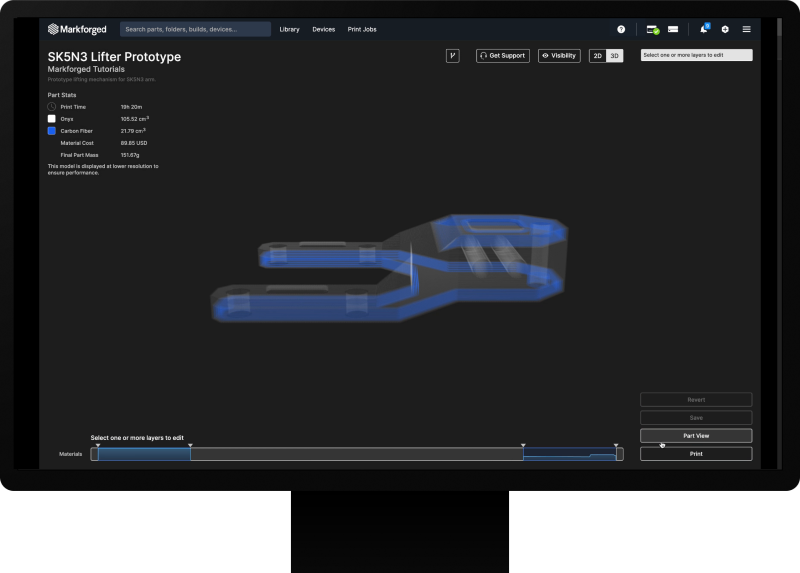The height and width of the screenshot is (573, 800).
Task: Open printer status icon with green check
Action: pyautogui.click(x=653, y=30)
